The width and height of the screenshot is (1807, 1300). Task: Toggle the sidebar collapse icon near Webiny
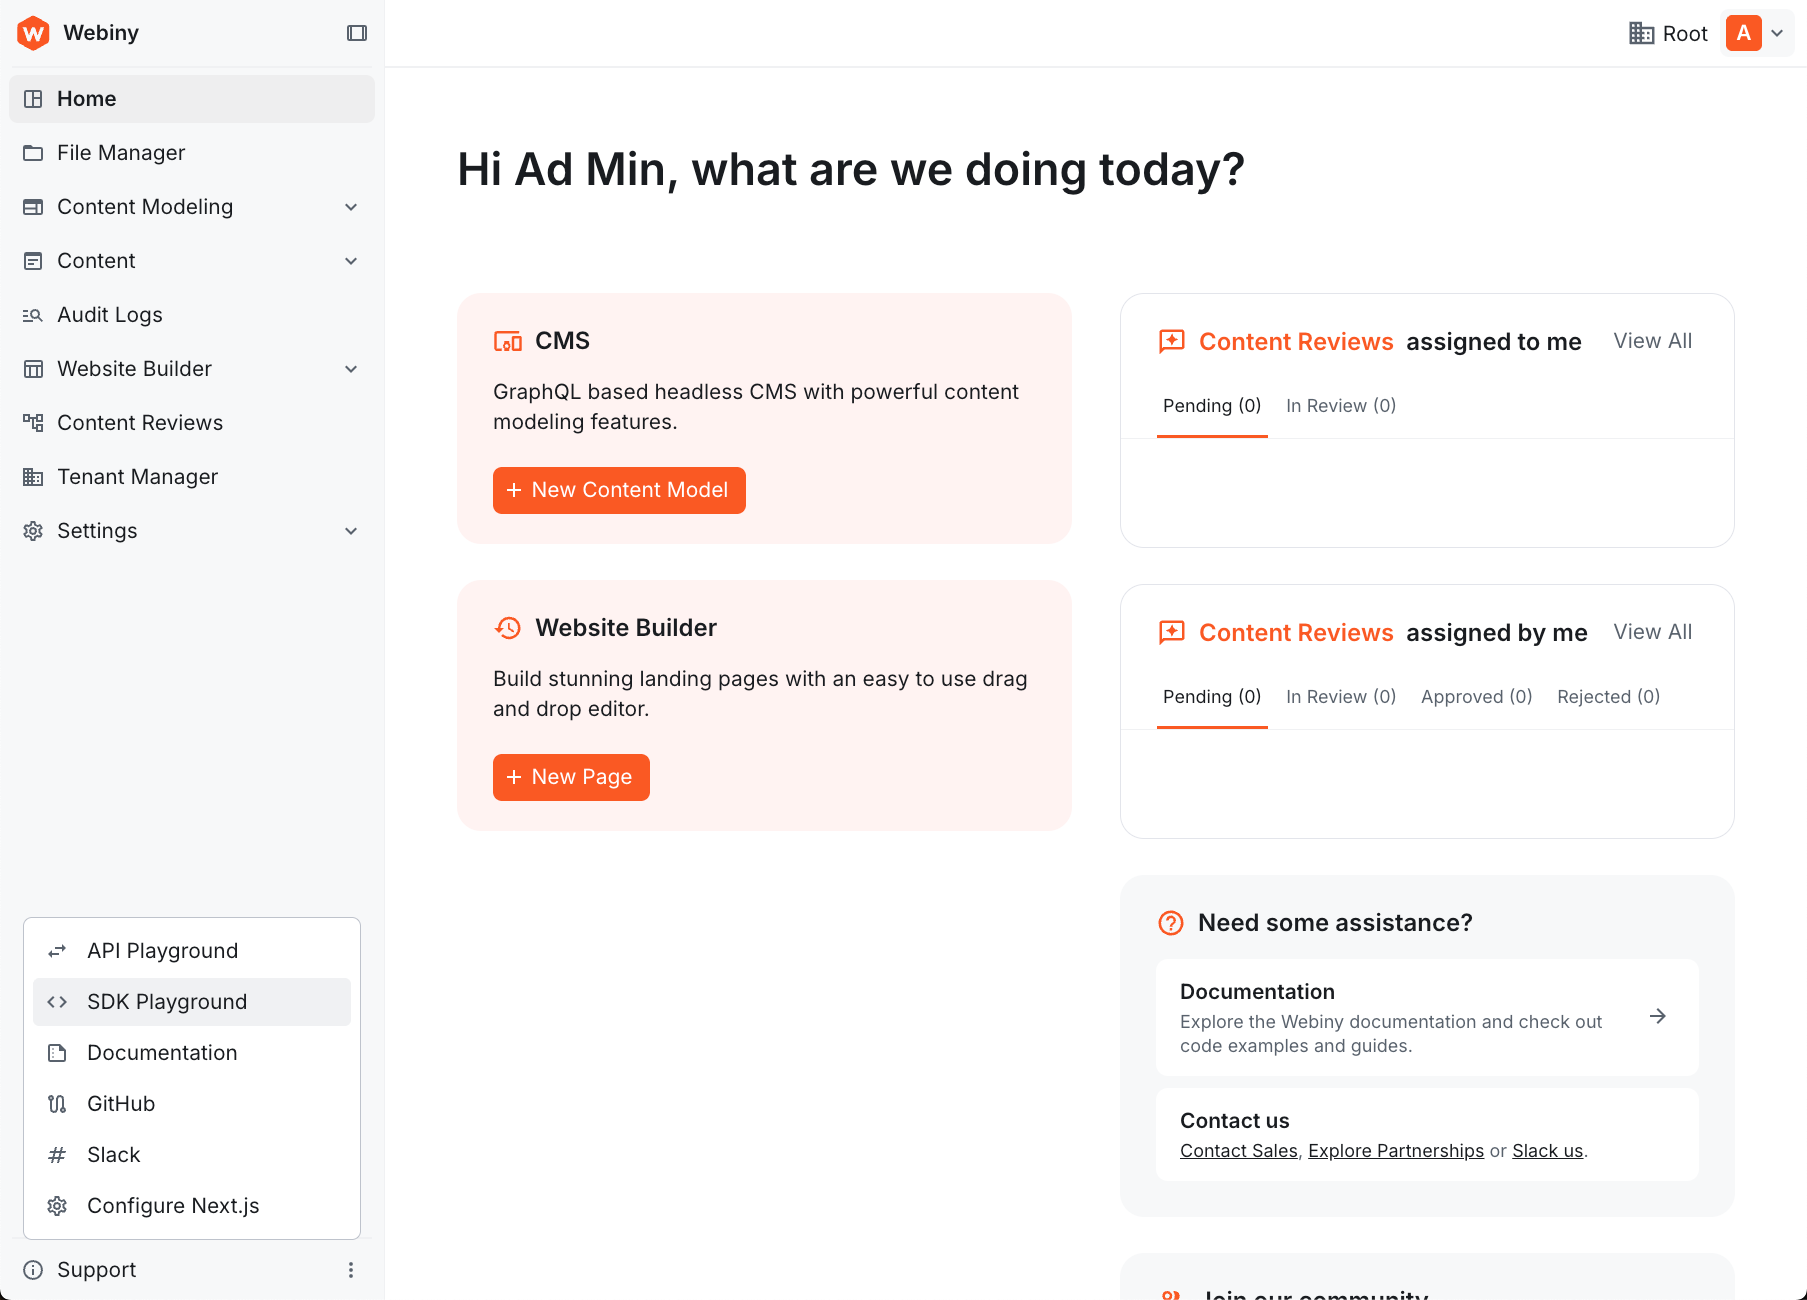356,32
